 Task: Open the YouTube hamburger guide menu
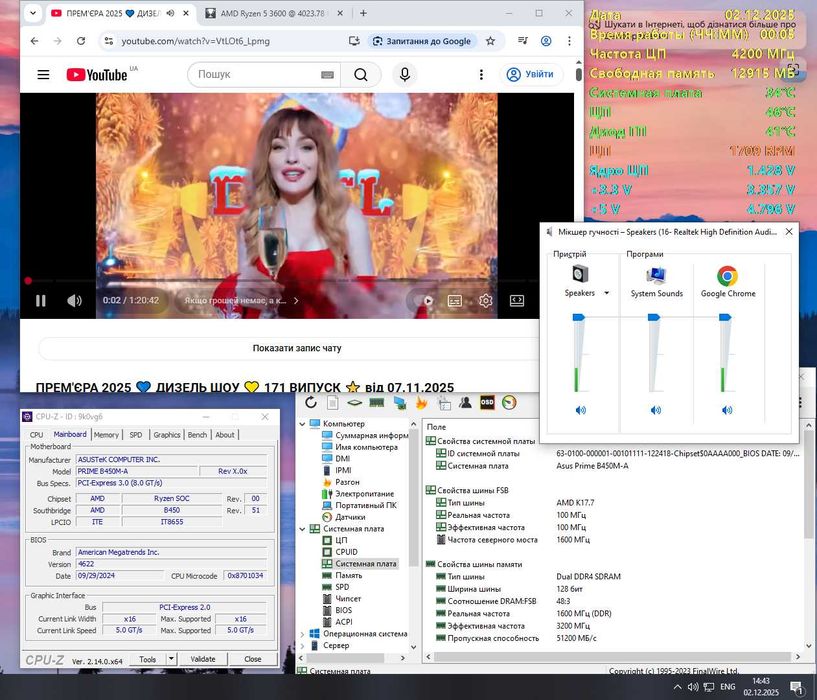43,74
